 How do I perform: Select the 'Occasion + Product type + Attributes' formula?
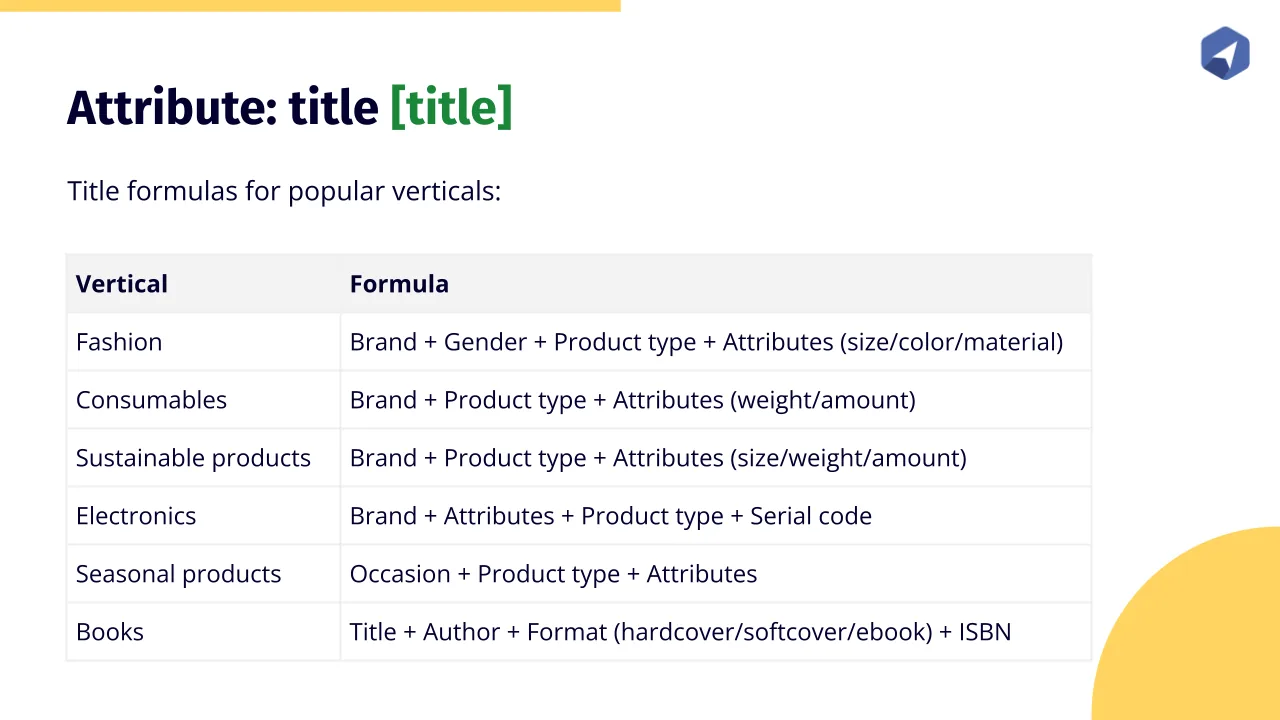(553, 574)
